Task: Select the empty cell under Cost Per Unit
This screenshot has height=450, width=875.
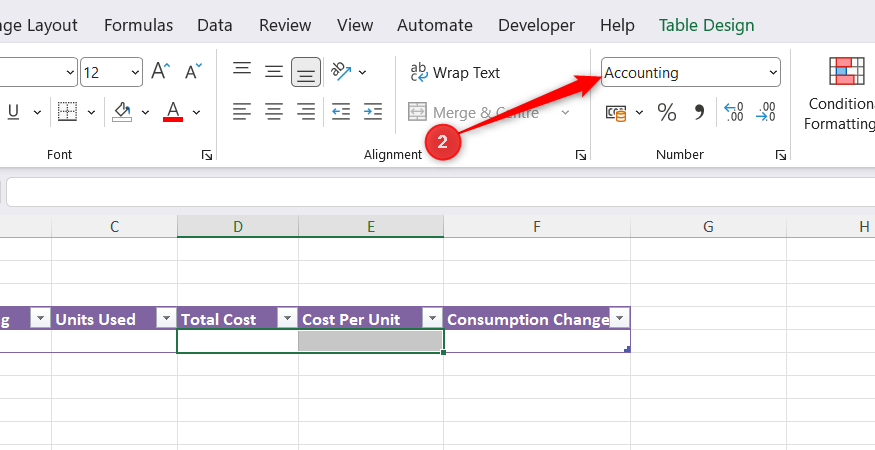Action: [371, 341]
